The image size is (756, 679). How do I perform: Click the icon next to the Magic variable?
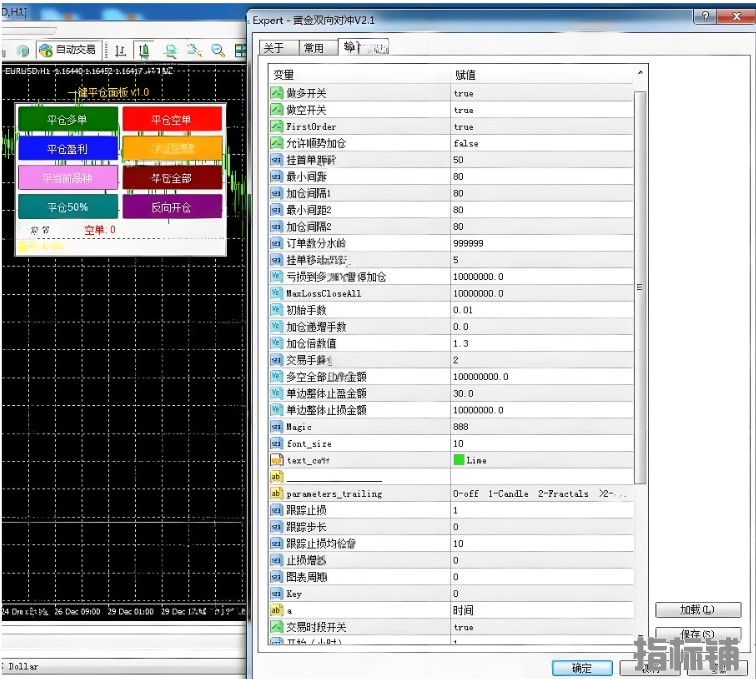[277, 427]
